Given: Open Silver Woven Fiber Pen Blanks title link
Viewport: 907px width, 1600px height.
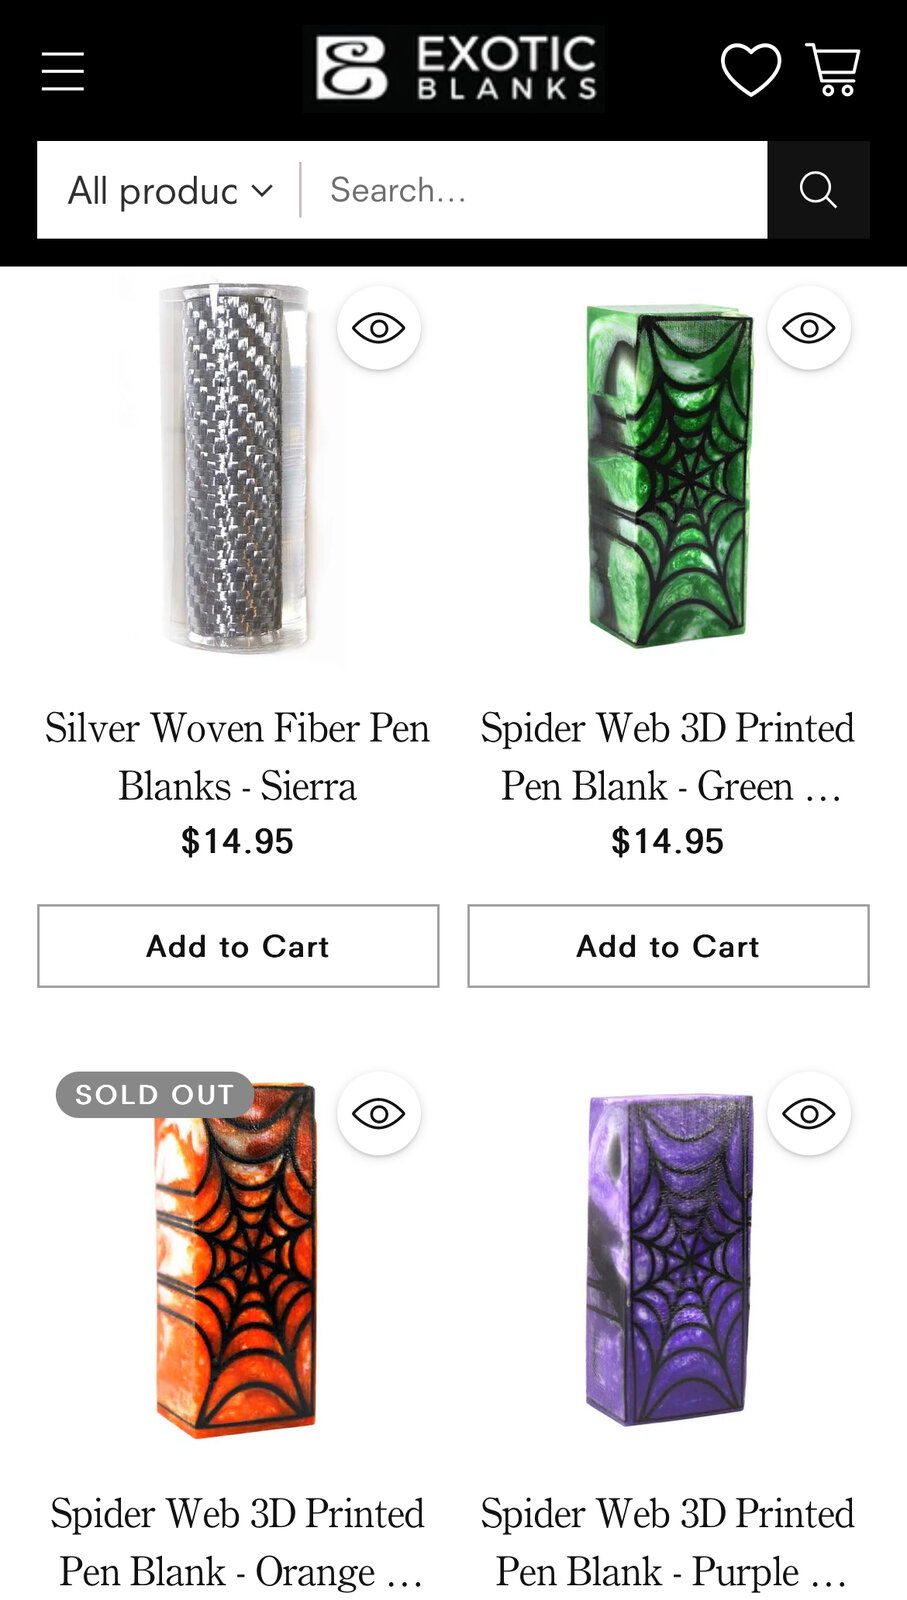Looking at the screenshot, I should click(x=238, y=757).
